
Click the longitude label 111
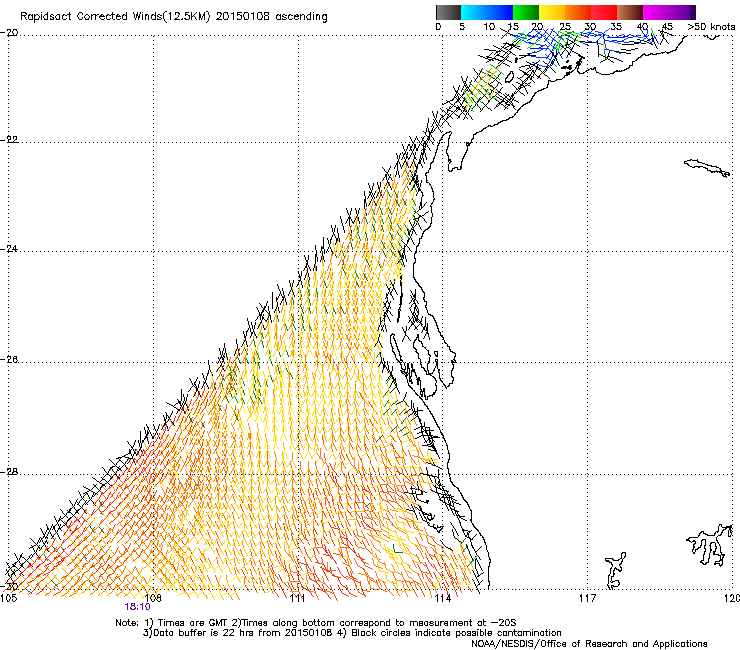click(x=298, y=598)
